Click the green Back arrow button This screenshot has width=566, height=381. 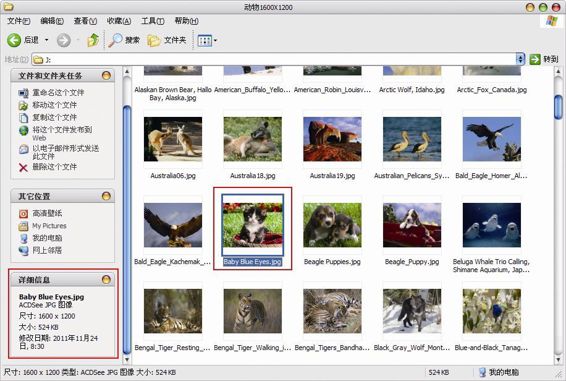coord(14,40)
